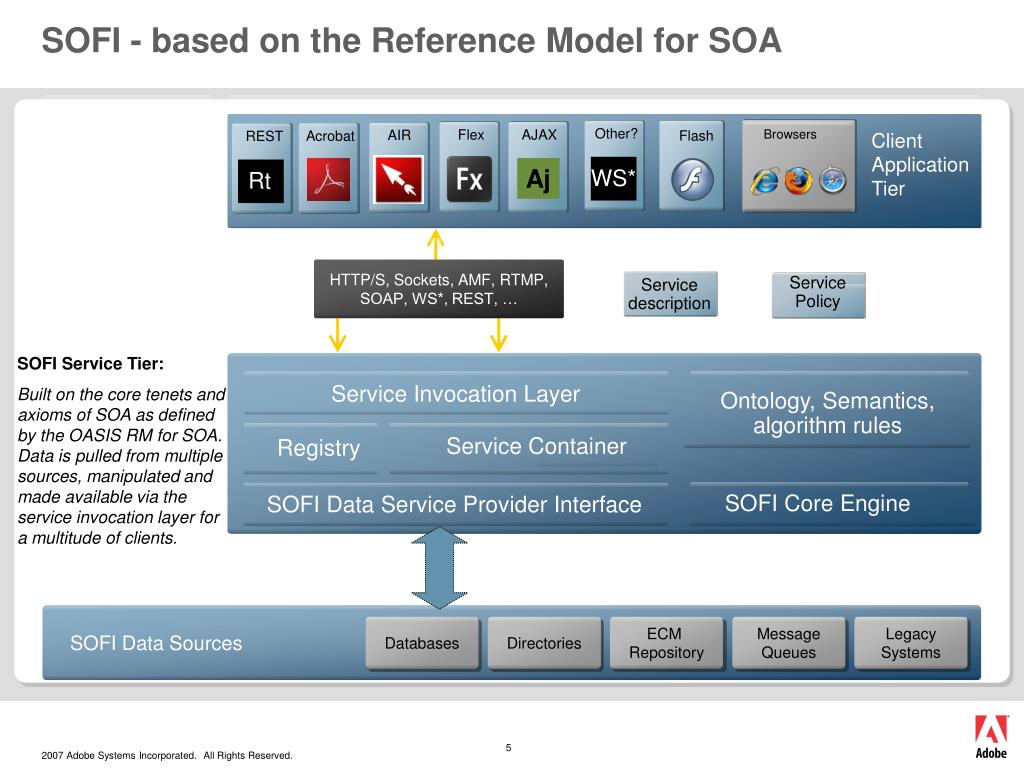Click the Flex Fx icon
The image size is (1024, 768).
pyautogui.click(x=469, y=178)
